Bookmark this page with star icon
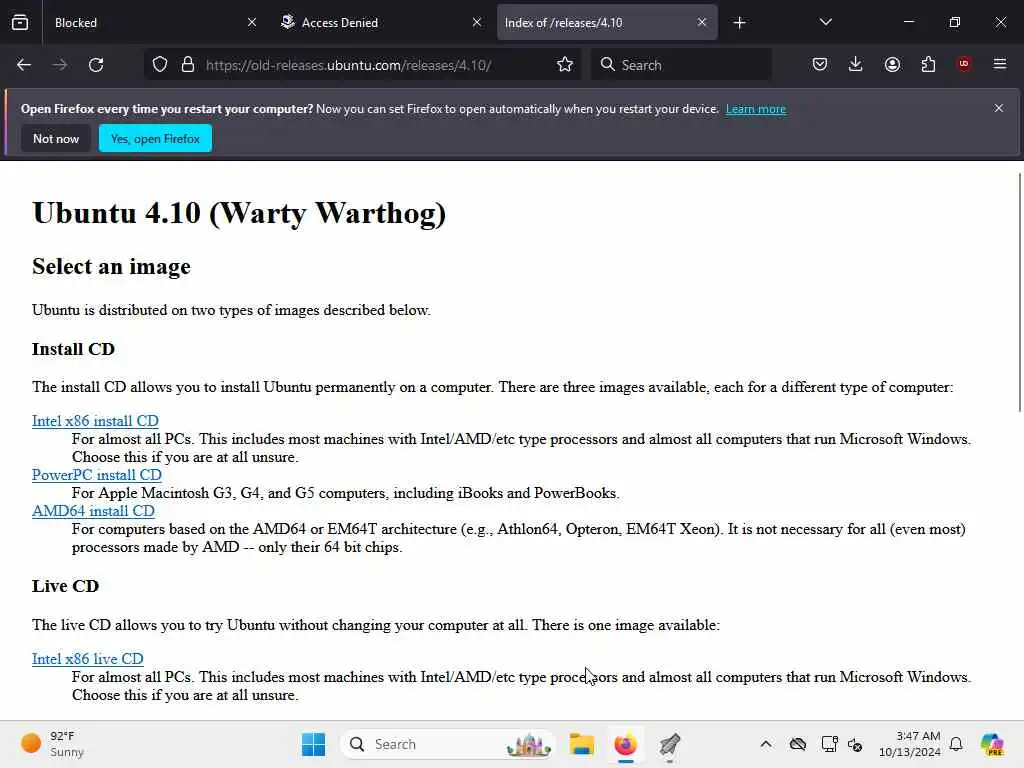The width and height of the screenshot is (1024, 768). (x=565, y=65)
